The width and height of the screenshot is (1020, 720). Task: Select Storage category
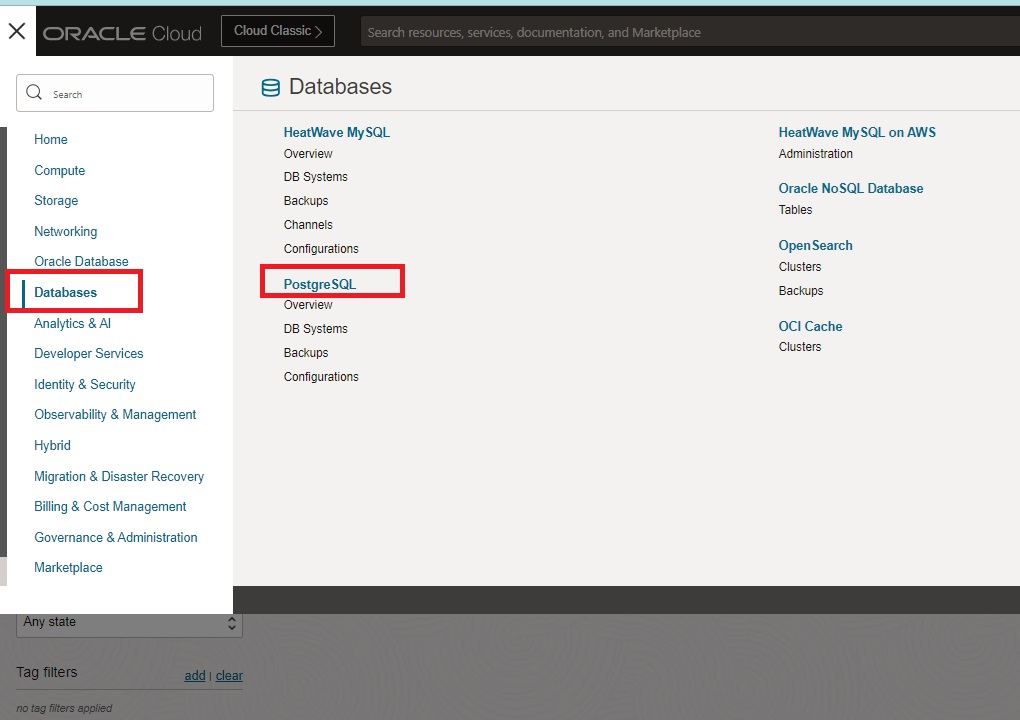click(56, 200)
